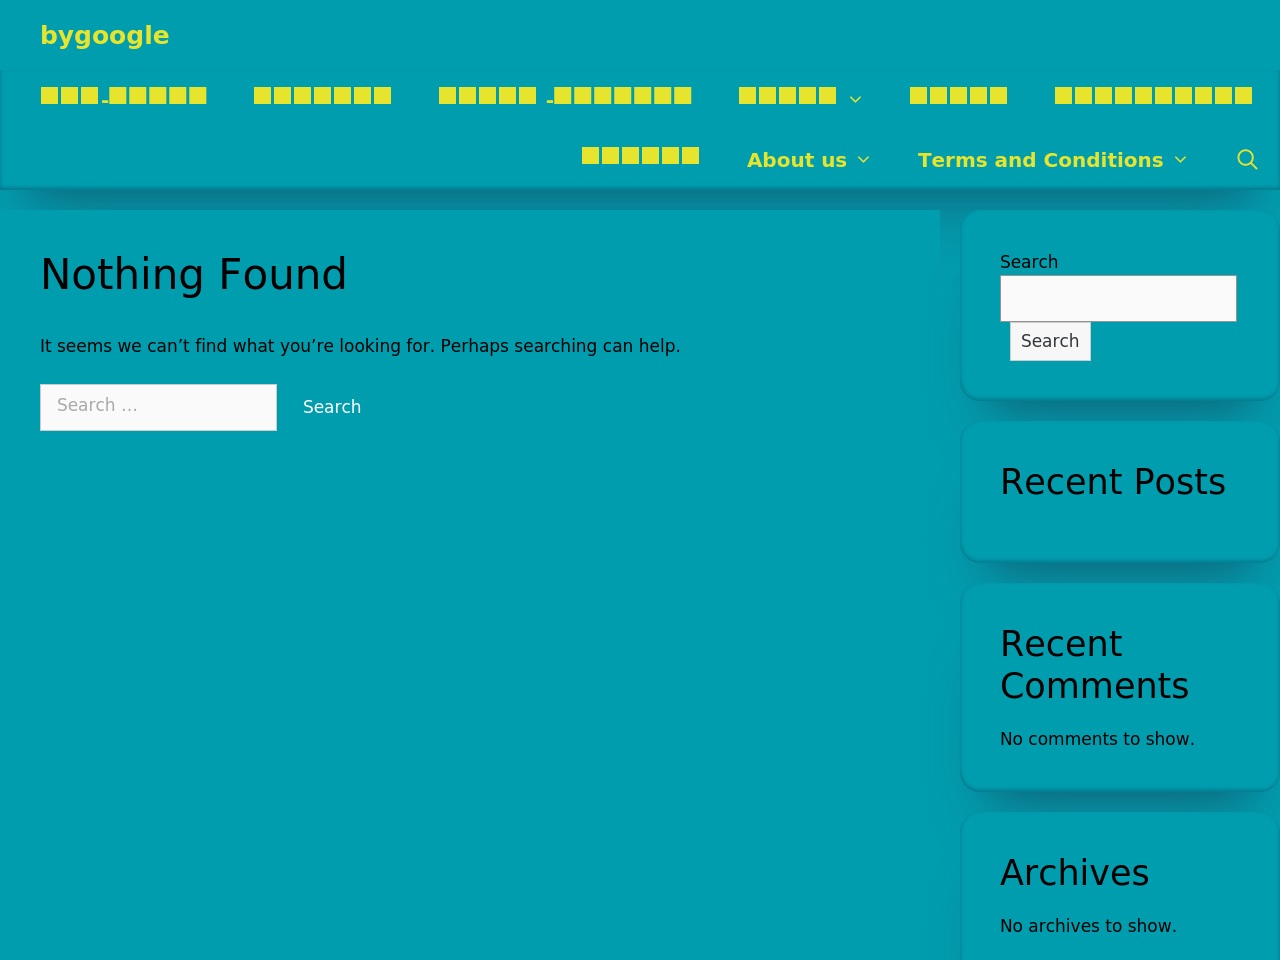1280x960 pixels.
Task: Click the search magnifier icon in navigation
Action: click(x=1247, y=160)
